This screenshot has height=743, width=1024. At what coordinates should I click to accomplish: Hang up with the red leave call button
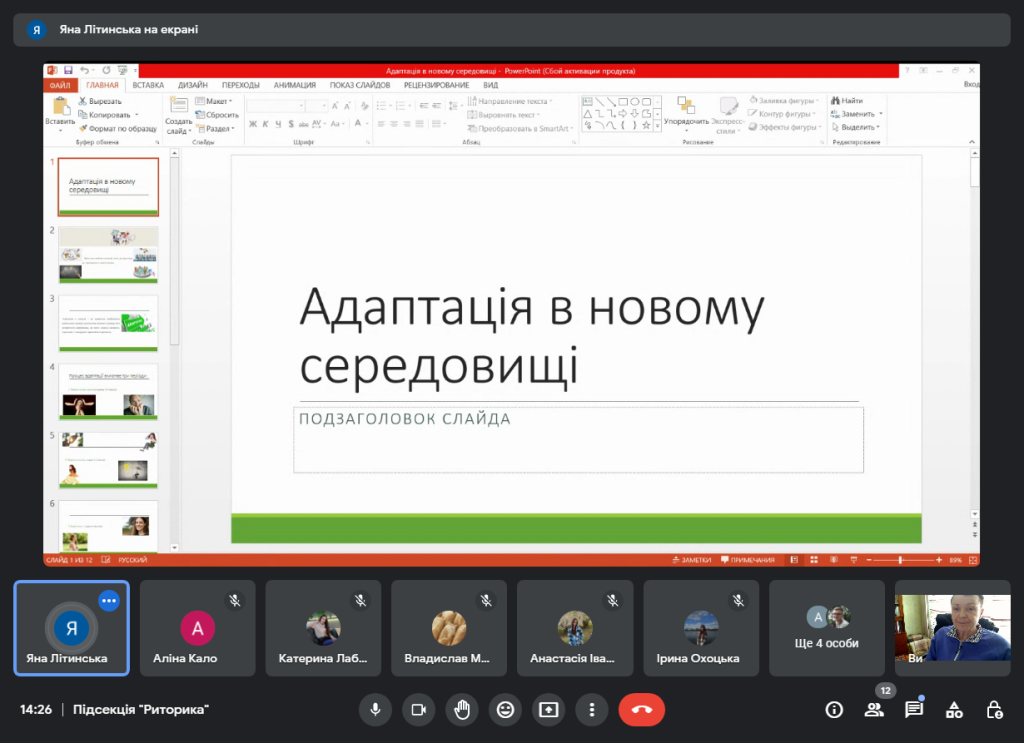[641, 709]
